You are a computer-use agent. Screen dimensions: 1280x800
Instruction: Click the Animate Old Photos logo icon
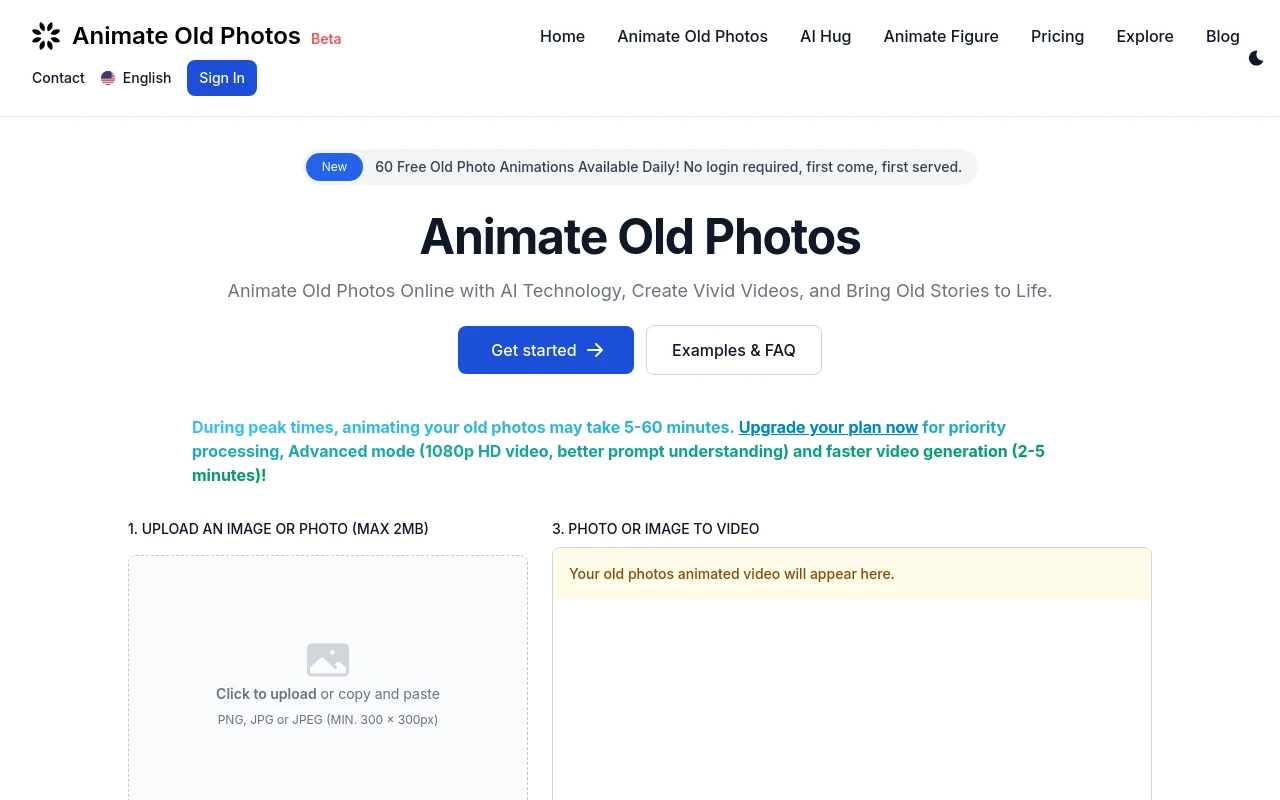coord(46,35)
